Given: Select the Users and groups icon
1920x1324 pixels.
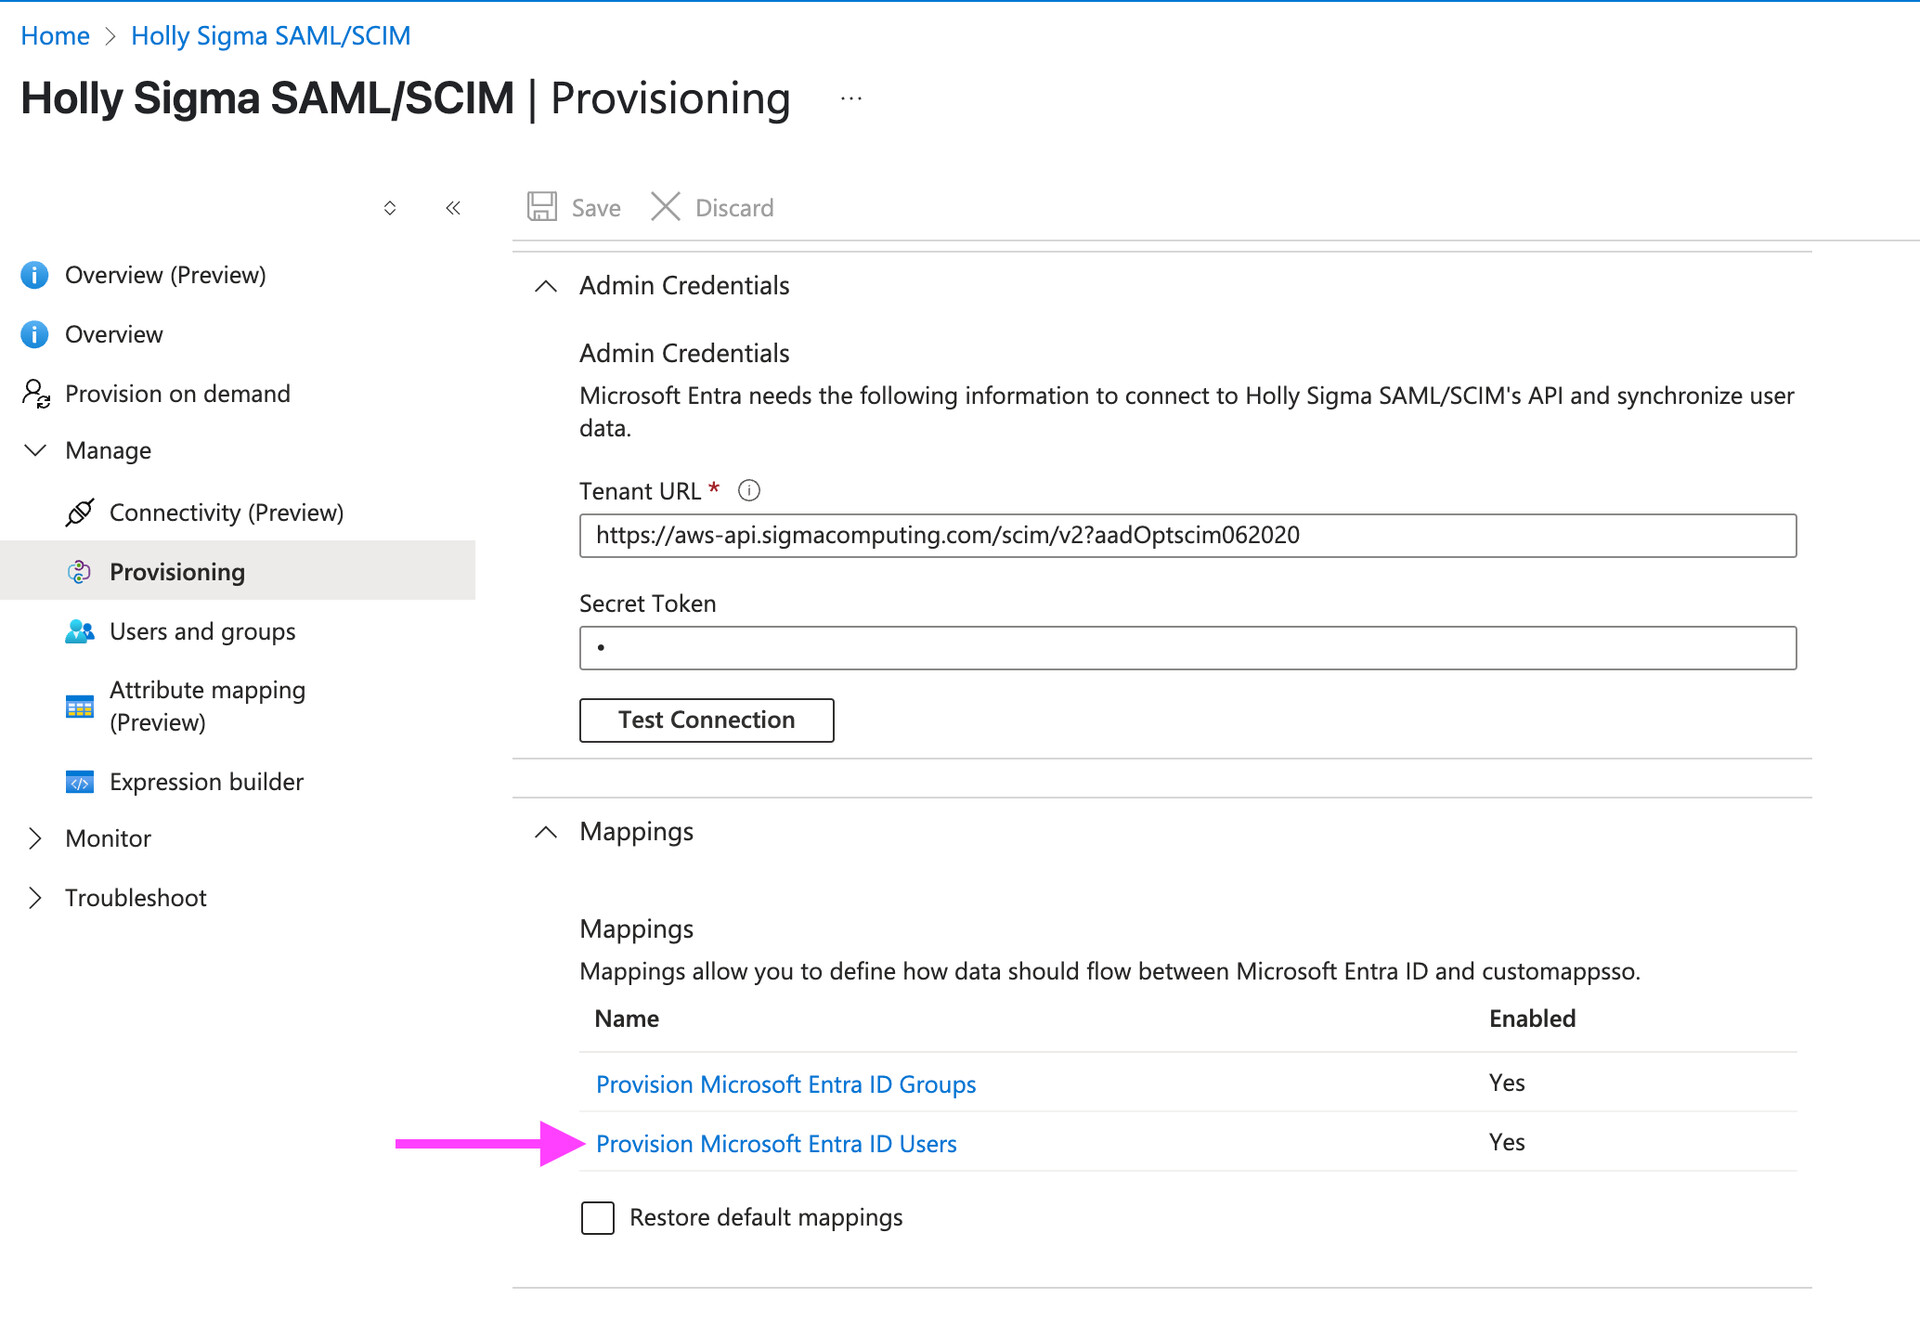Looking at the screenshot, I should pos(80,631).
